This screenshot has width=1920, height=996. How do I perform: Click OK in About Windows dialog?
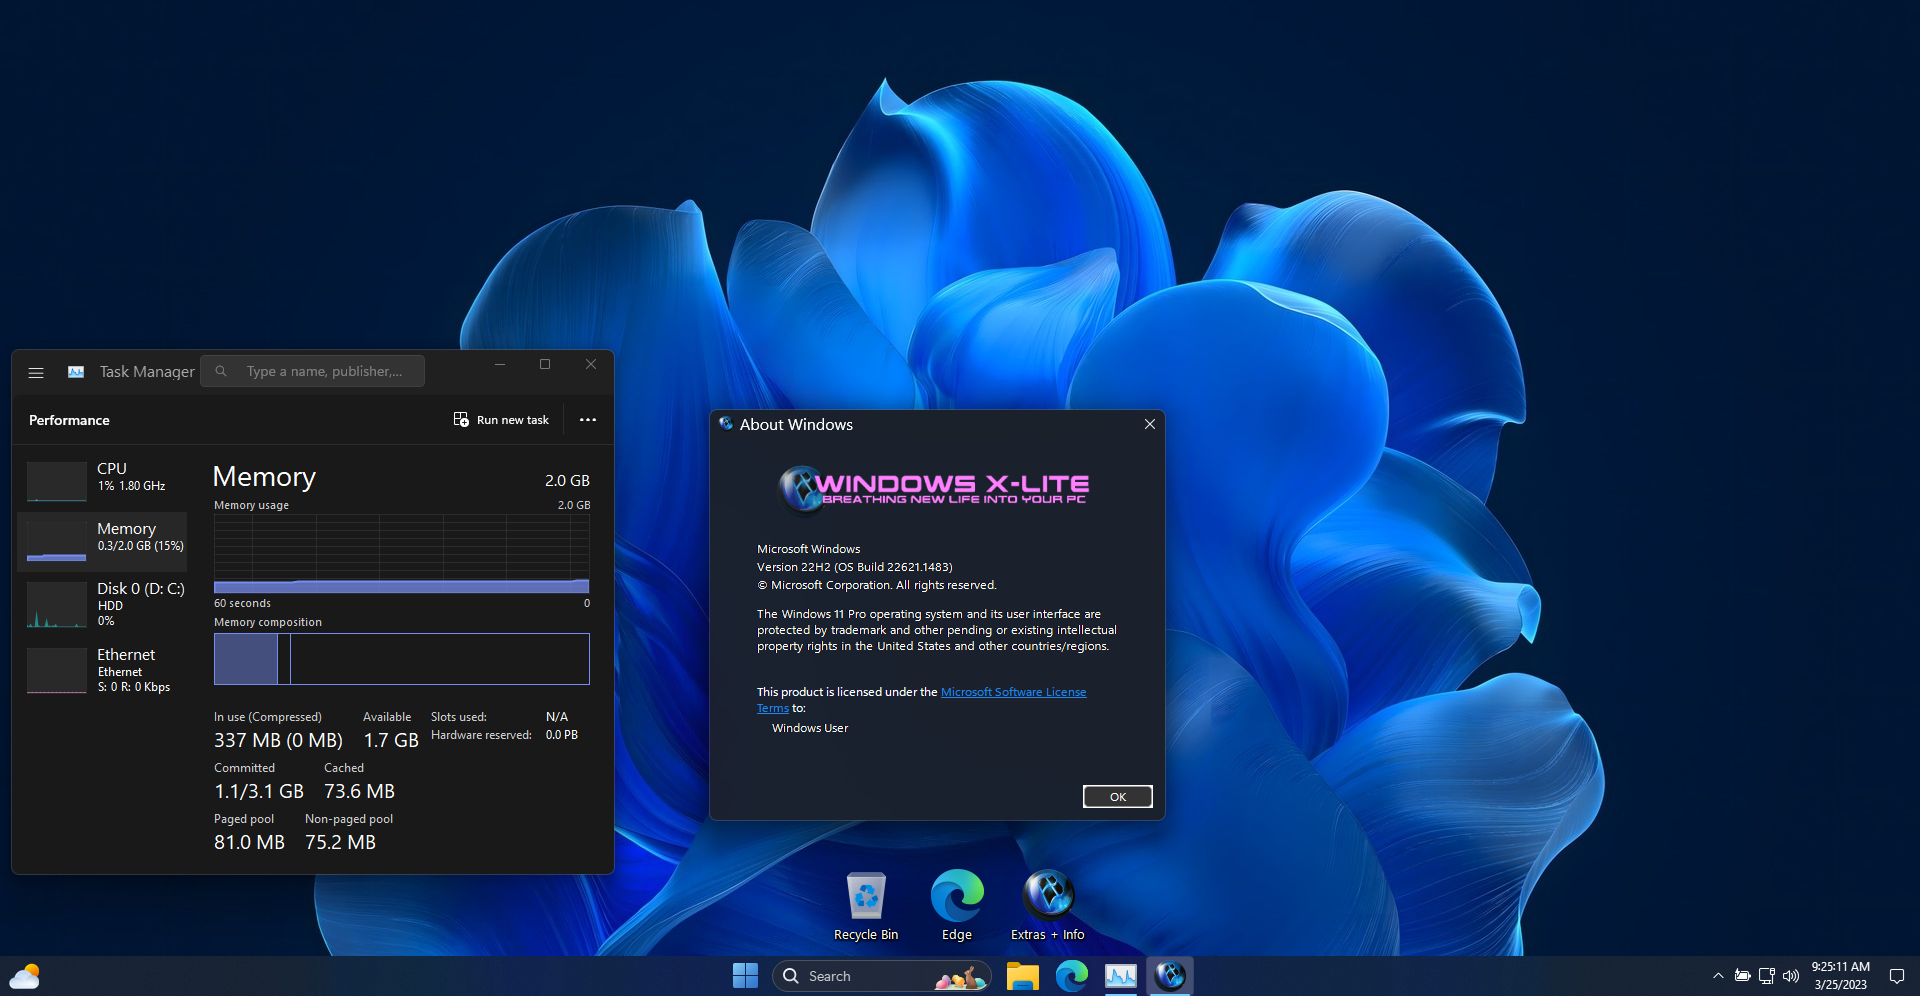pyautogui.click(x=1117, y=797)
